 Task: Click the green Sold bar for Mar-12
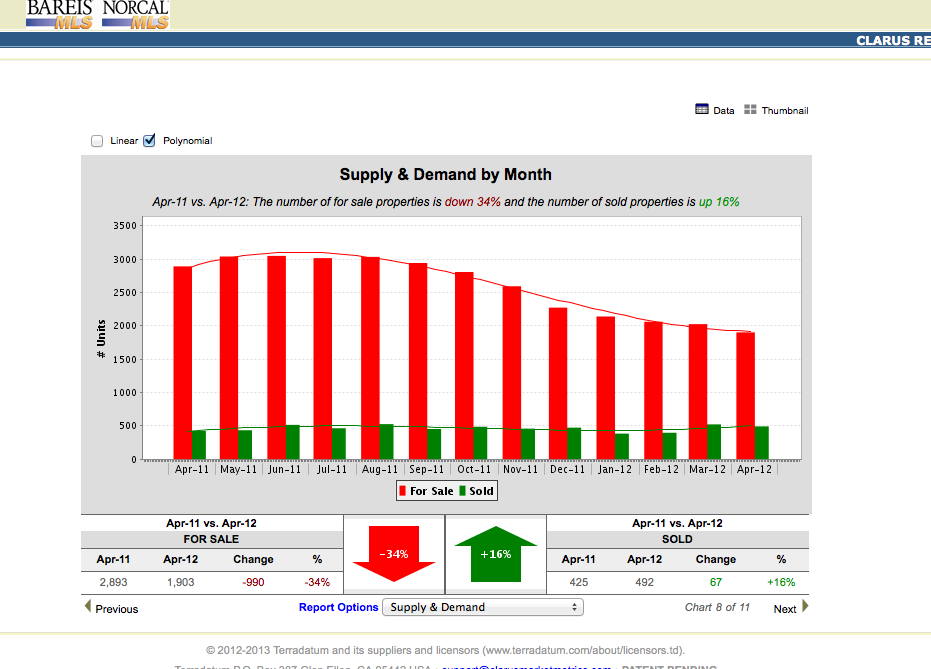(714, 442)
